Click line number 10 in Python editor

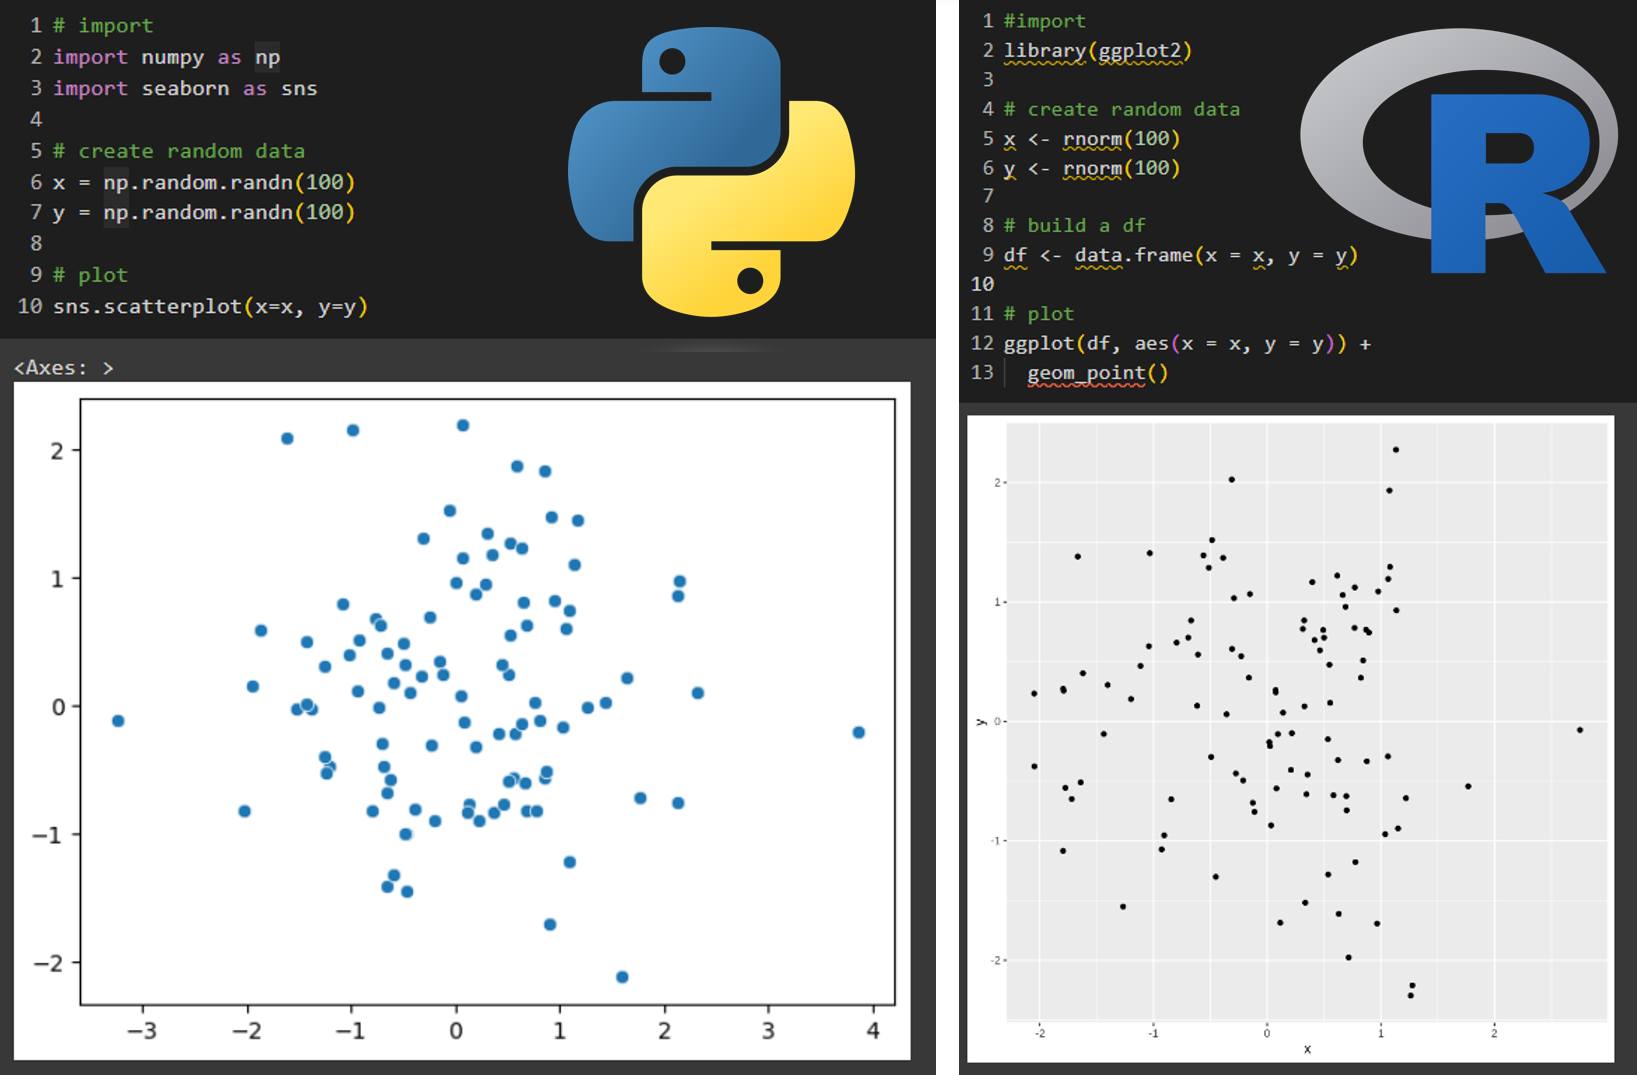(x=30, y=306)
